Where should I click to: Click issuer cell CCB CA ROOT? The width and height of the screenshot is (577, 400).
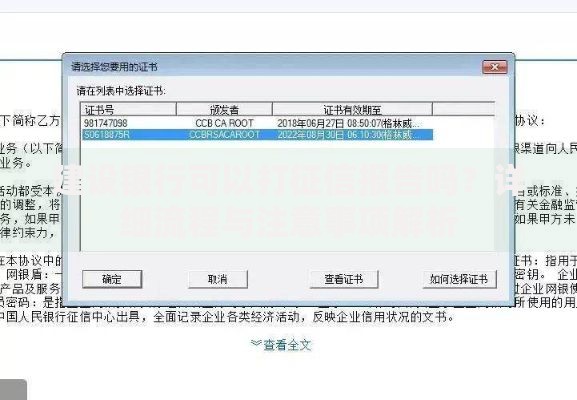[224, 123]
